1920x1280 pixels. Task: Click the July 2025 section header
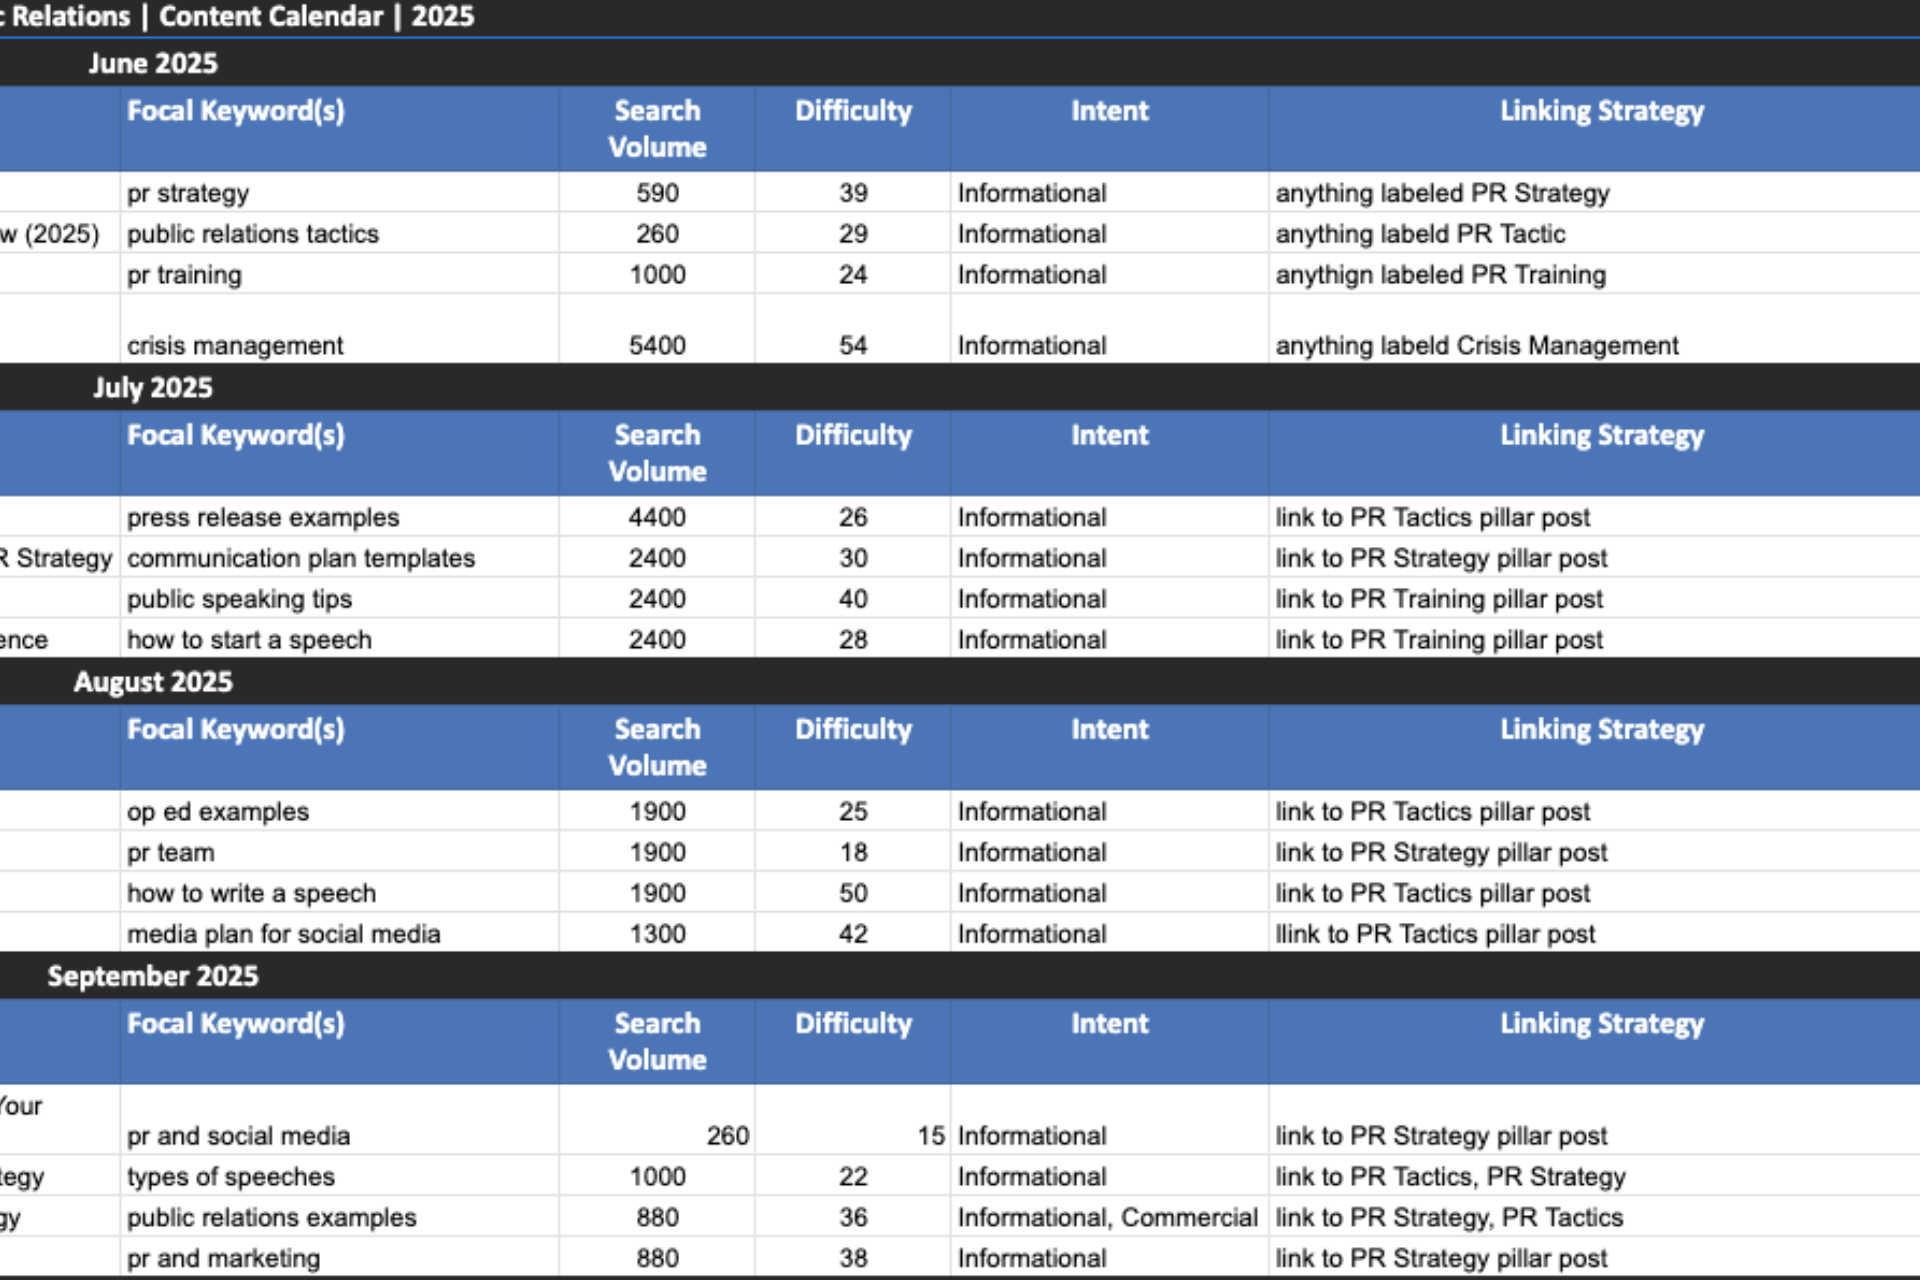pyautogui.click(x=152, y=387)
